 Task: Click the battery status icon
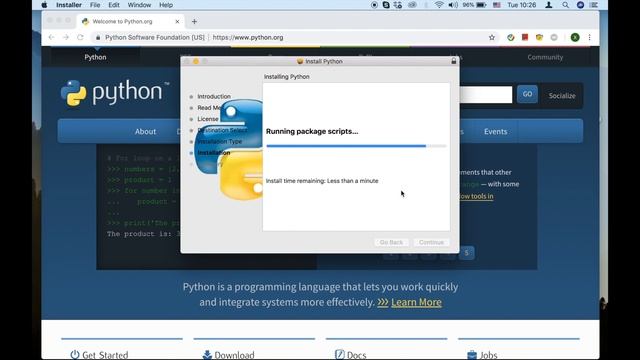[482, 5]
